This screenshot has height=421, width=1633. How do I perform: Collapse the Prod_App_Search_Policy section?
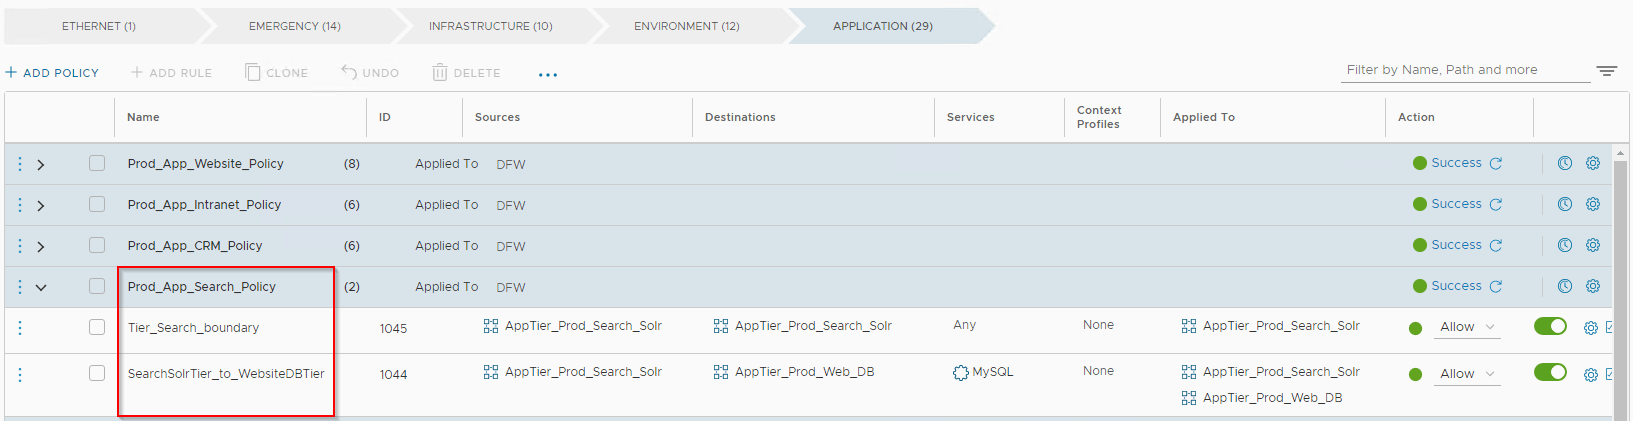coord(41,287)
